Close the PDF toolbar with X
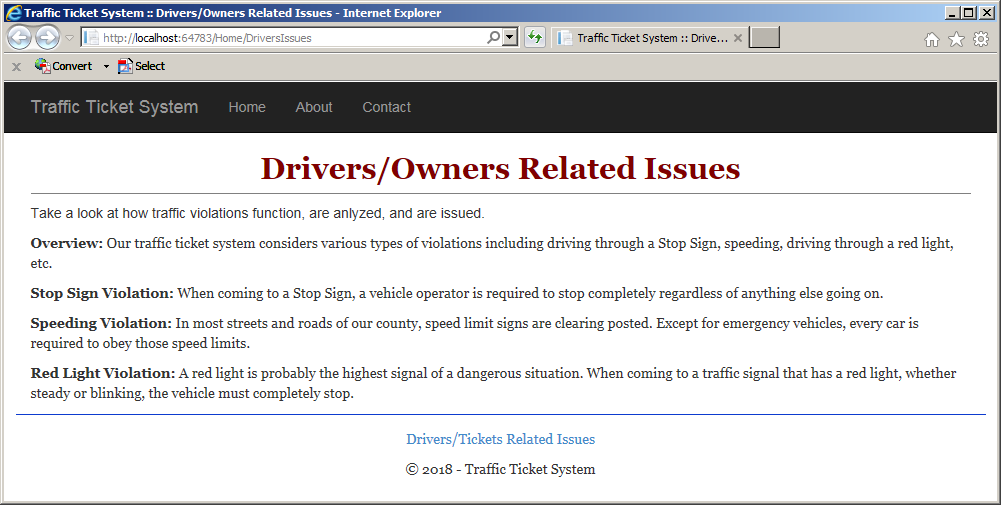 (x=17, y=66)
